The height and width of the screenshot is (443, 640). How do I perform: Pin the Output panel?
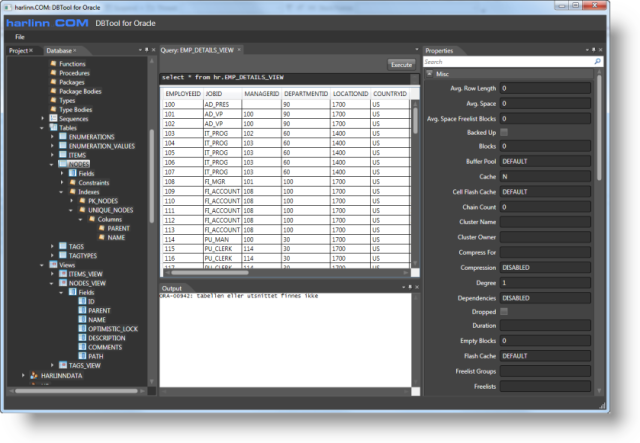[x=410, y=287]
